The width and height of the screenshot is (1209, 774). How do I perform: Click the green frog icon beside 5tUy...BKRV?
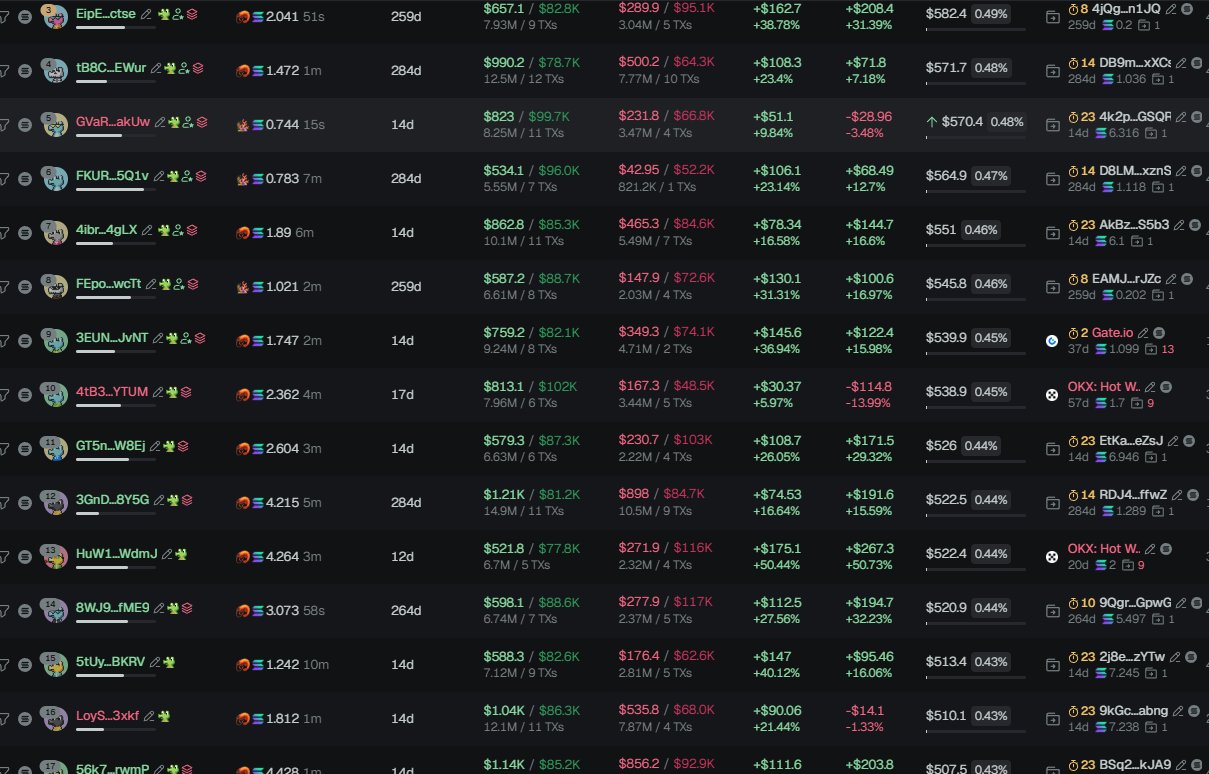pos(169,662)
